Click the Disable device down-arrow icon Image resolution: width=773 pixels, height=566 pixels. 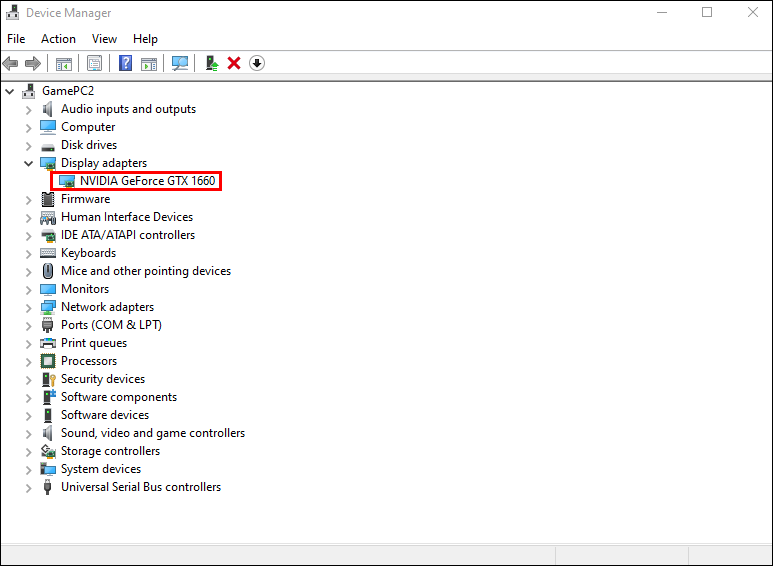tap(257, 63)
